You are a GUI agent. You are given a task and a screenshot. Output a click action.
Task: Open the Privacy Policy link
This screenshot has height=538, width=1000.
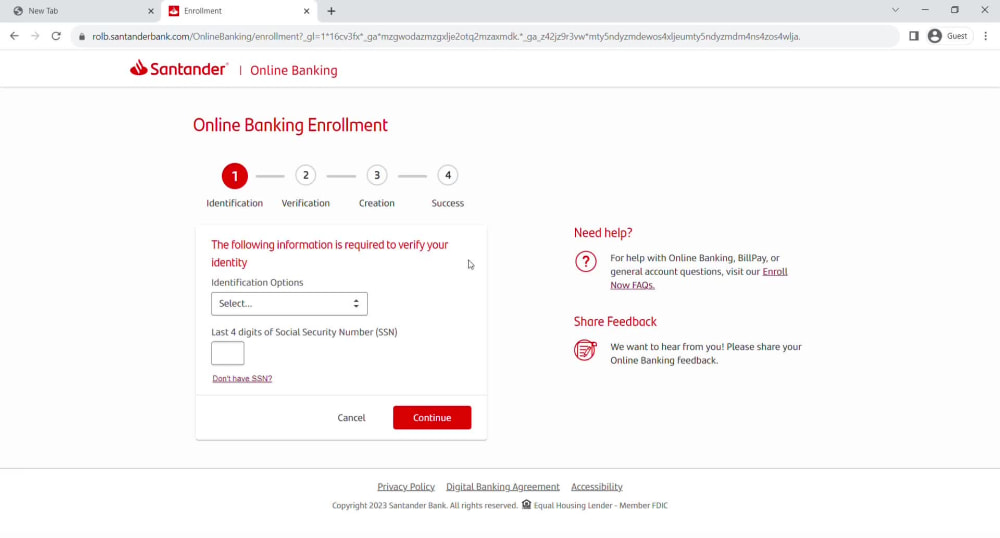[406, 486]
